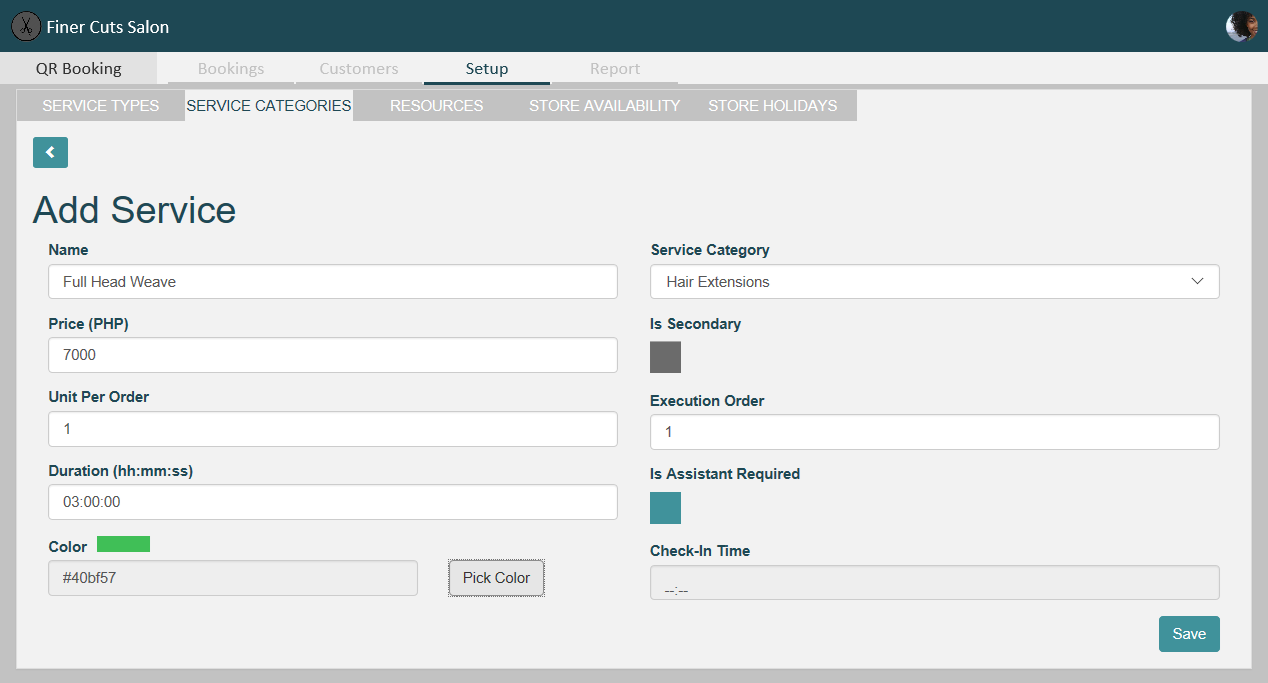Click the Finer Cuts Salon title text
This screenshot has height=683, width=1268.
[108, 27]
